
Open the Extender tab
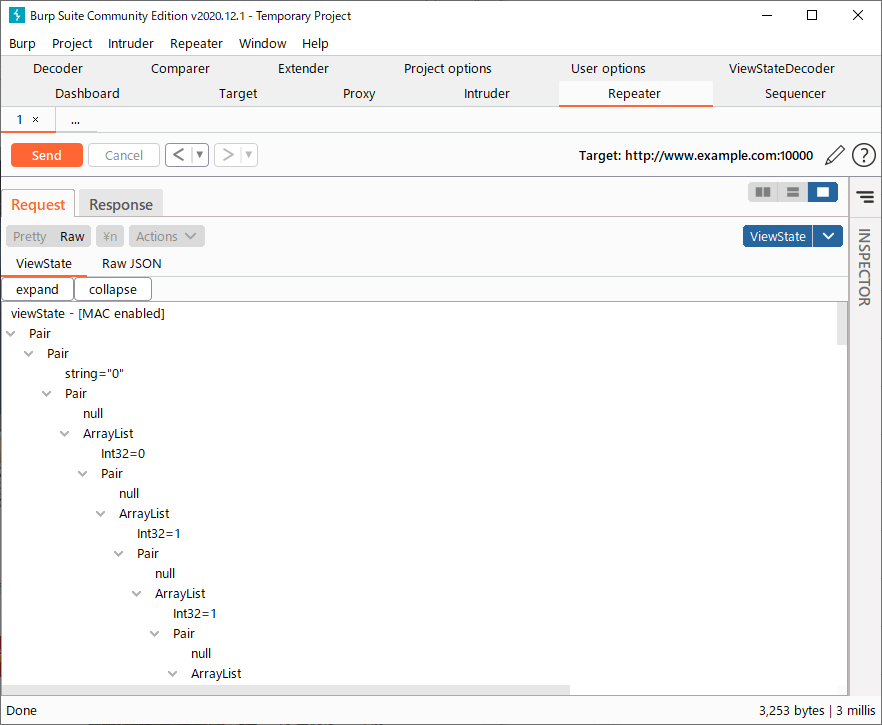[303, 69]
